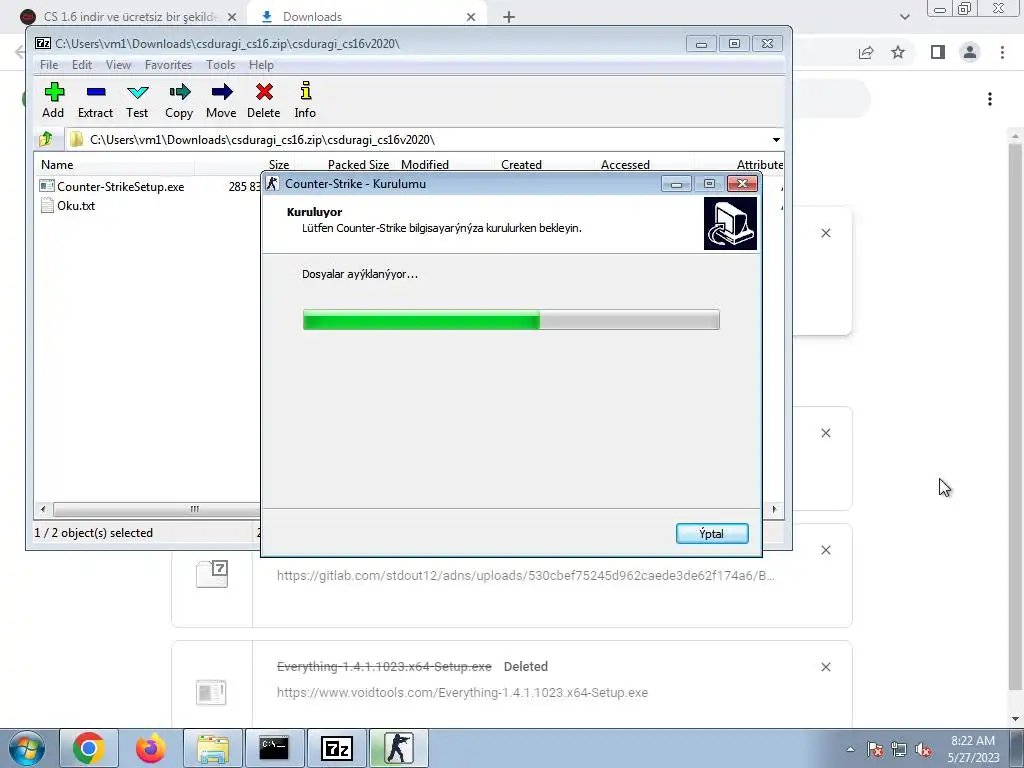Open Chrome three-dot main menu
Image resolution: width=1024 pixels, height=768 pixels.
[x=1002, y=52]
